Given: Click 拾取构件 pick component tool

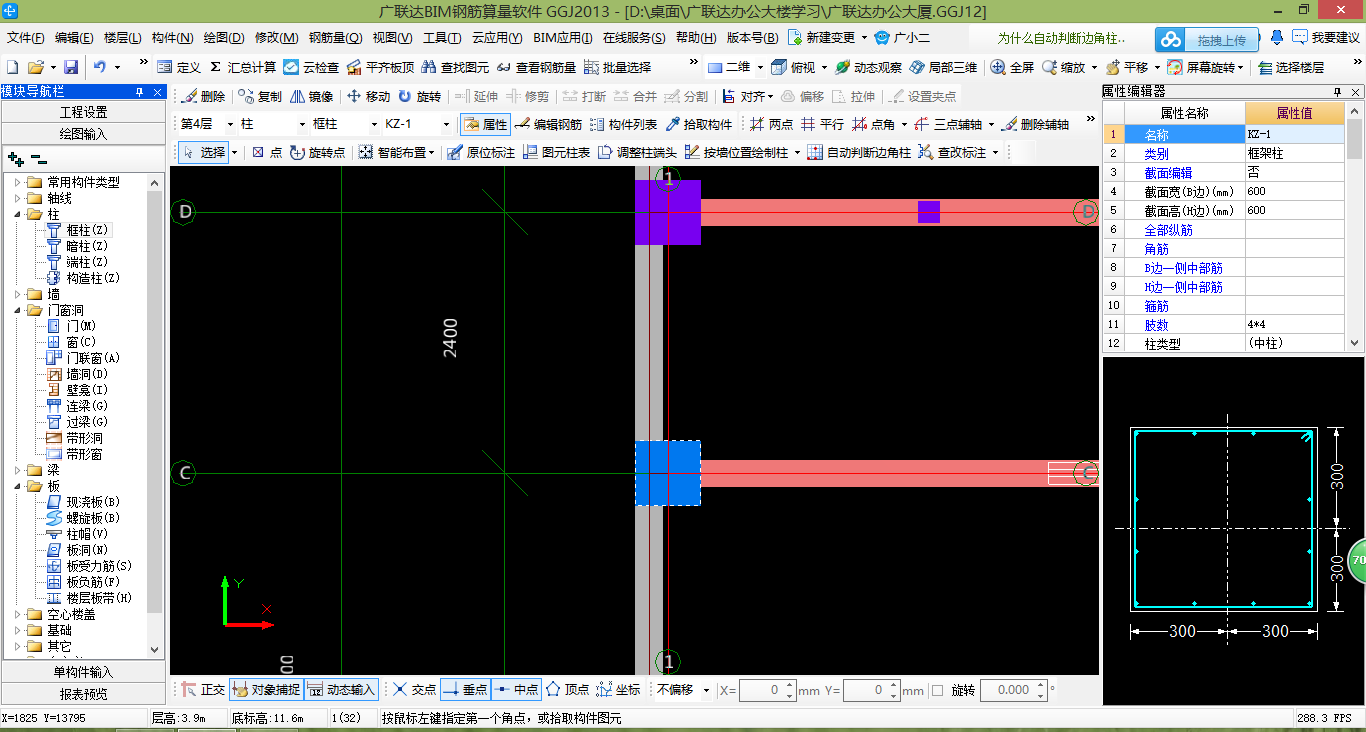Looking at the screenshot, I should 698,124.
